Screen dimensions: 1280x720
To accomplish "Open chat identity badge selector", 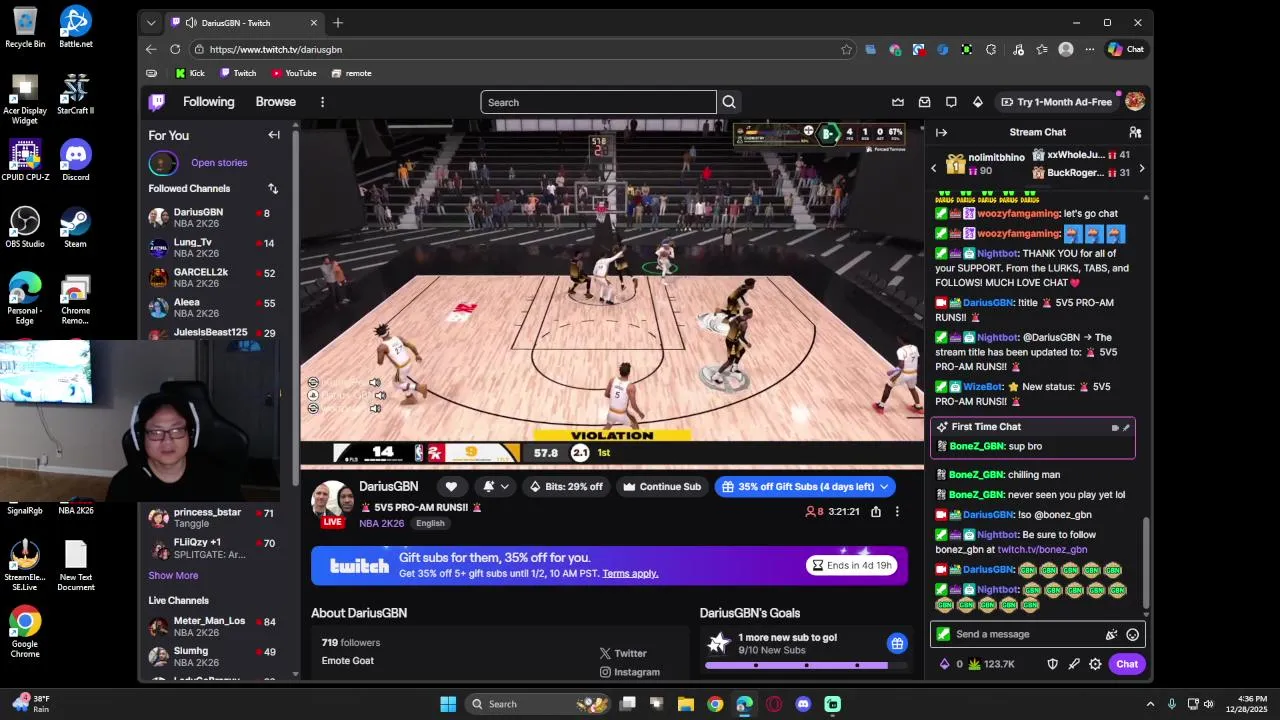I will [x=943, y=634].
